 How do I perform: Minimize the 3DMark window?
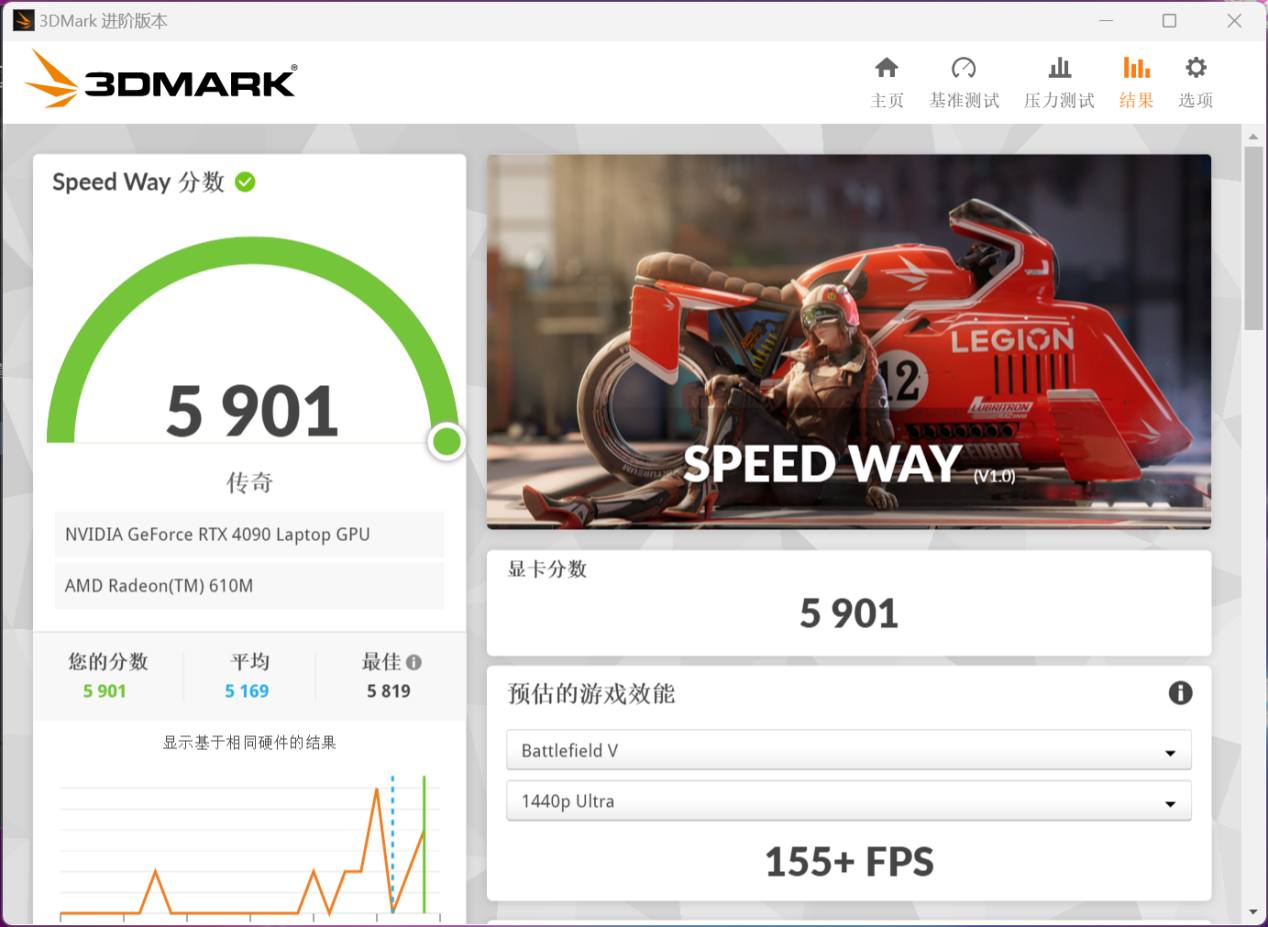pos(1105,20)
